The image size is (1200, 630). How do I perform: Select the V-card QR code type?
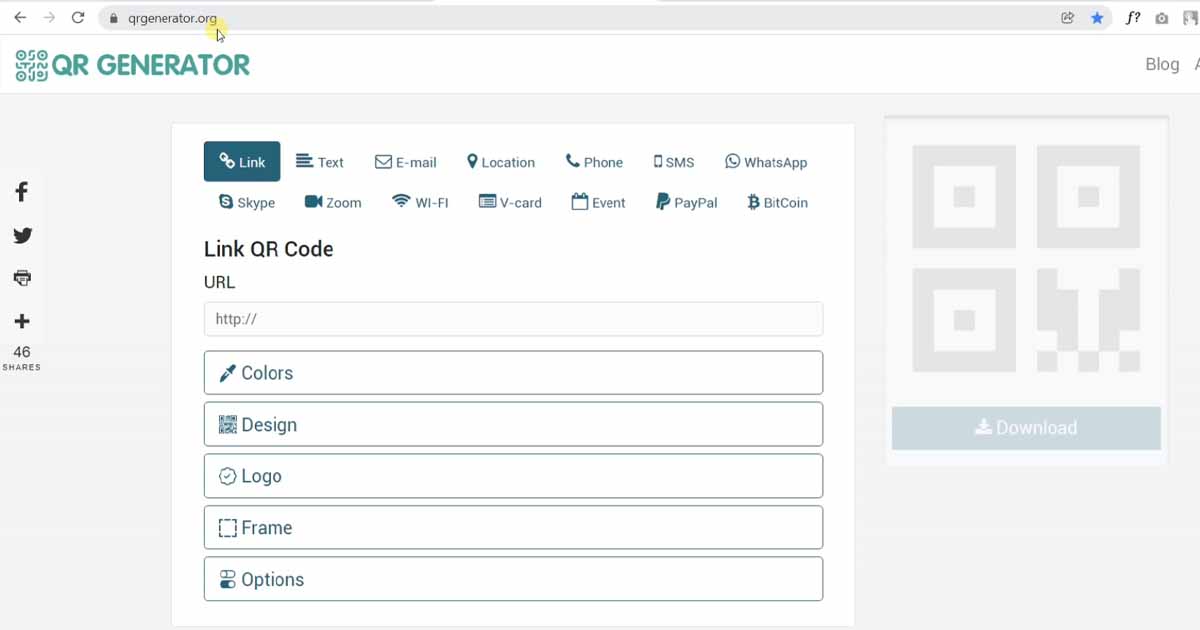pos(510,202)
